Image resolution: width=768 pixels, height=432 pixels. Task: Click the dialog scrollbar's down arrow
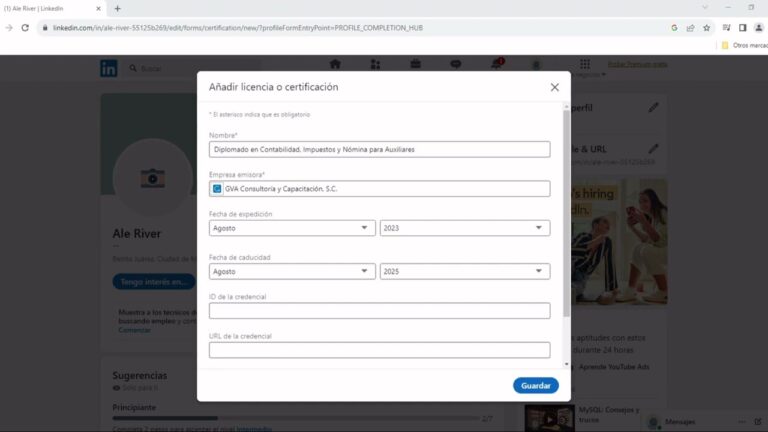566,364
